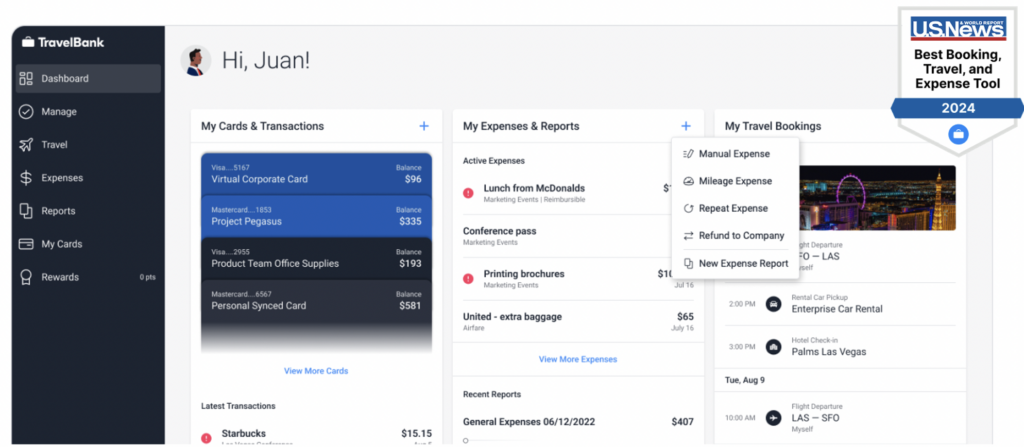Click the Enterprise Car Rental booking text
The image size is (1024, 447).
coord(837,308)
